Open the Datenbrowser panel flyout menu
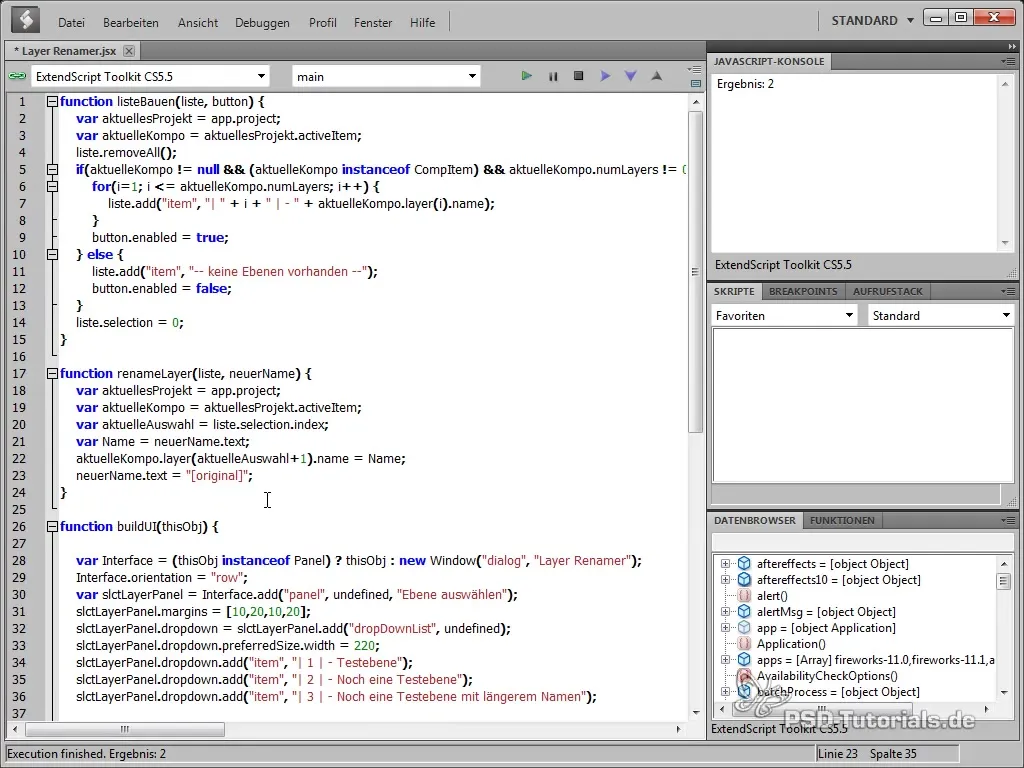Image resolution: width=1024 pixels, height=768 pixels. tap(1008, 520)
